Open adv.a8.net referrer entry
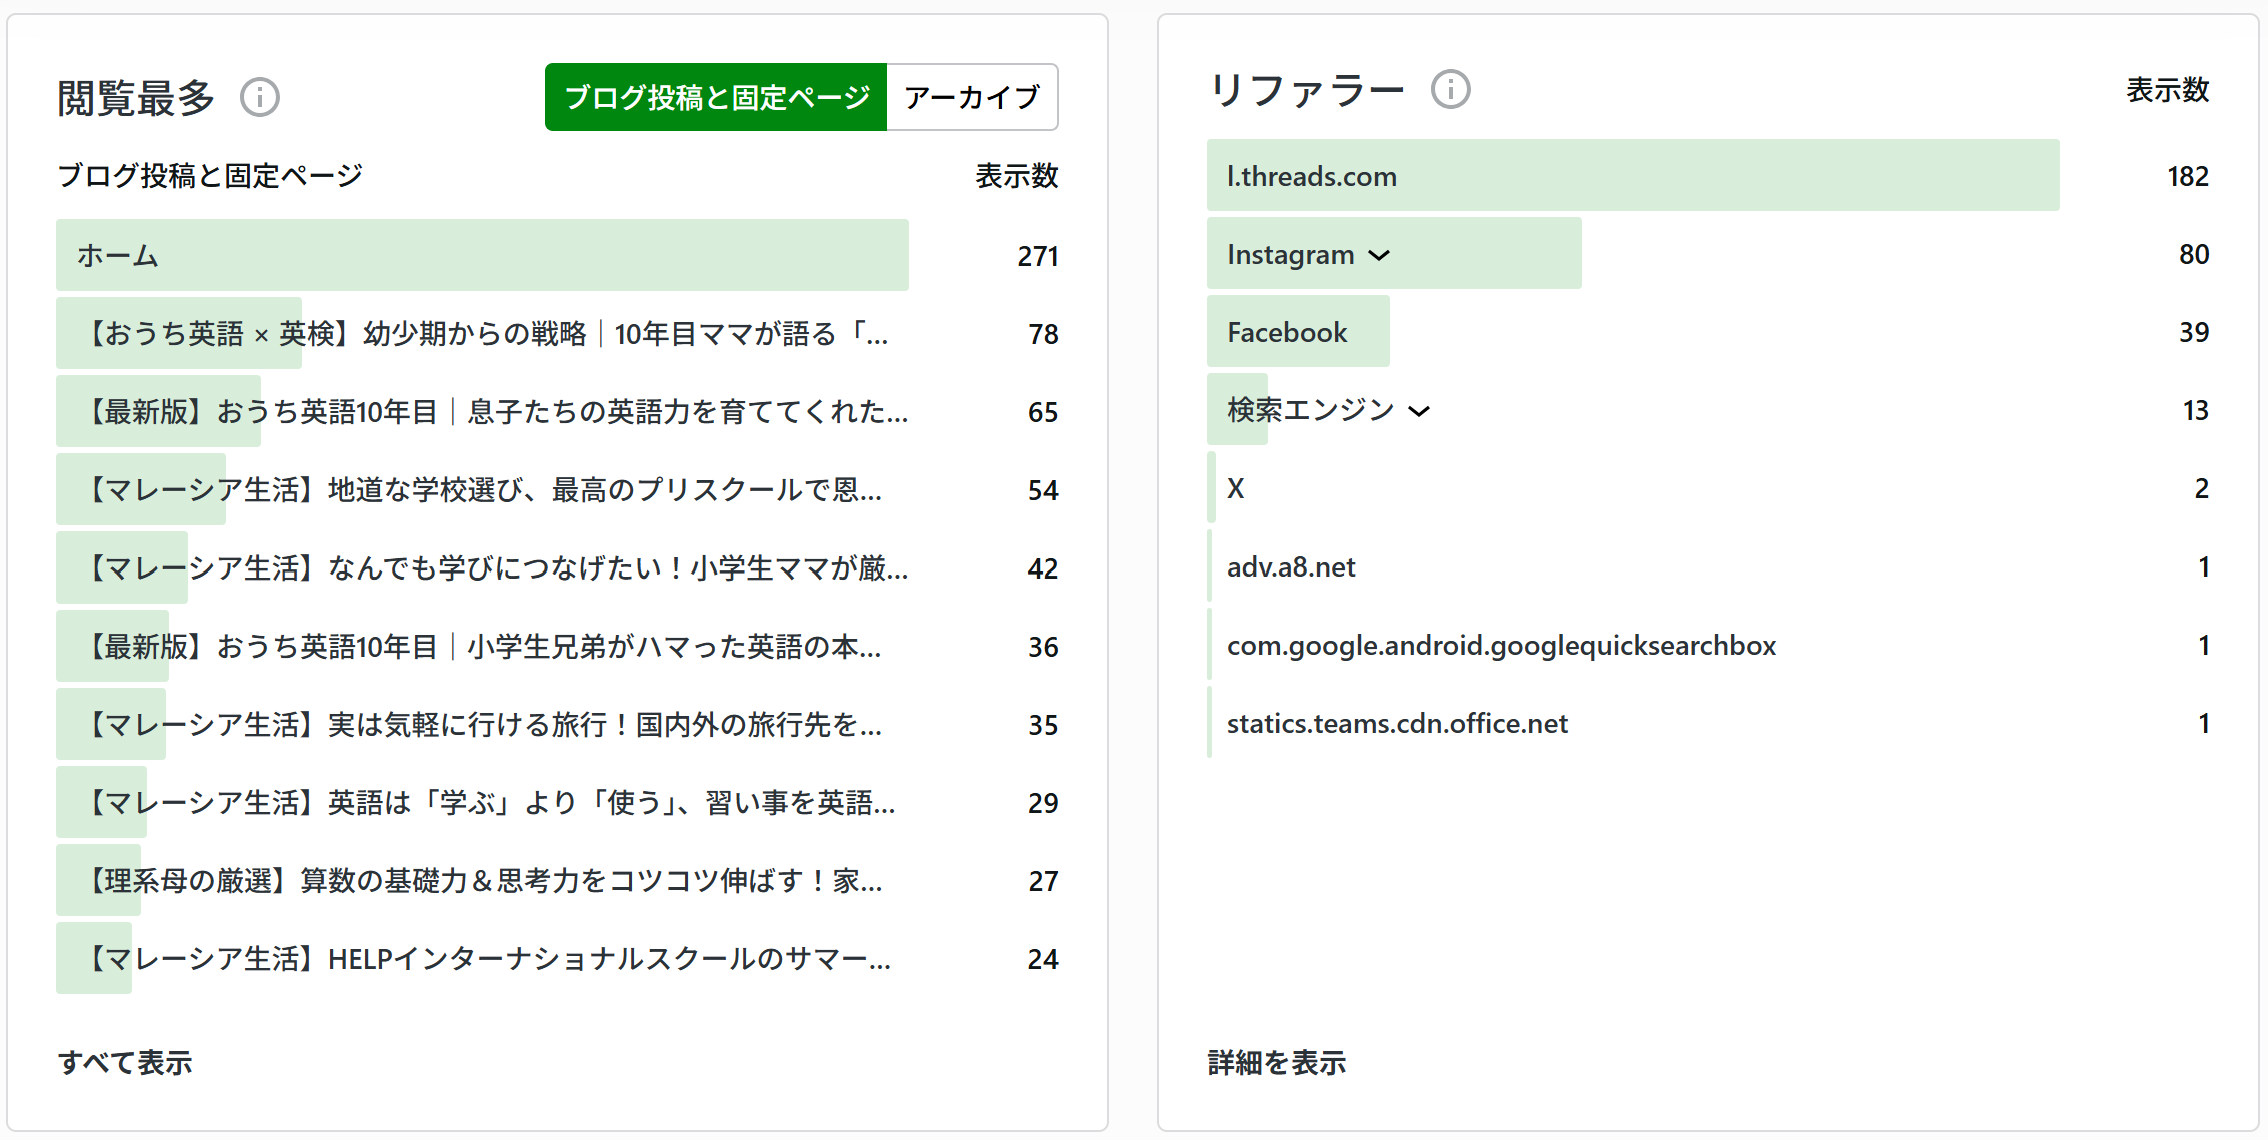Image resolution: width=2268 pixels, height=1140 pixels. point(1290,568)
